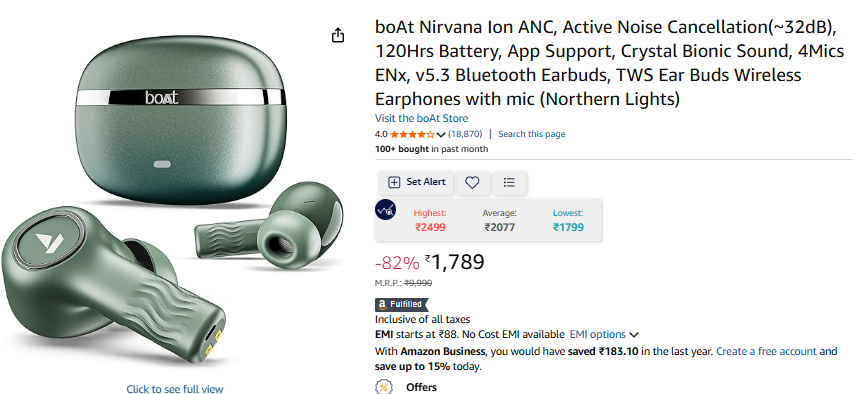Expand the rating breakdown chevron
The height and width of the screenshot is (394, 859).
[x=441, y=135]
